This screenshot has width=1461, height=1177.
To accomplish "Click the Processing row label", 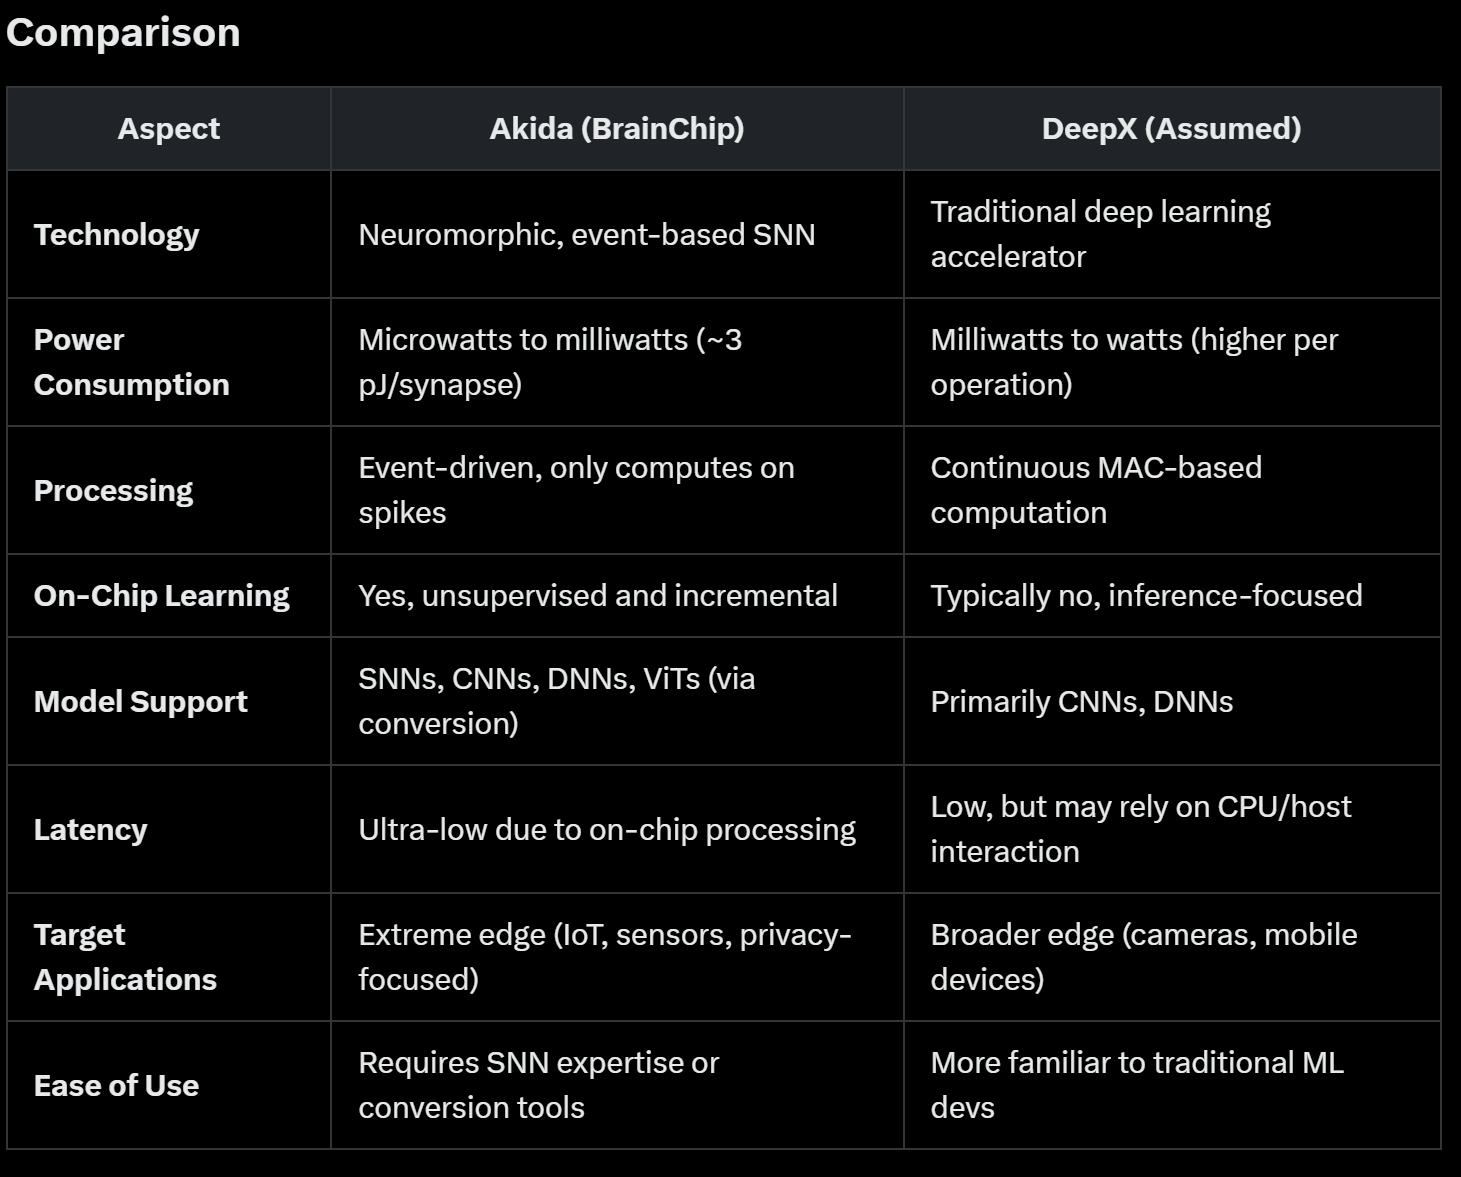I will click(x=113, y=491).
